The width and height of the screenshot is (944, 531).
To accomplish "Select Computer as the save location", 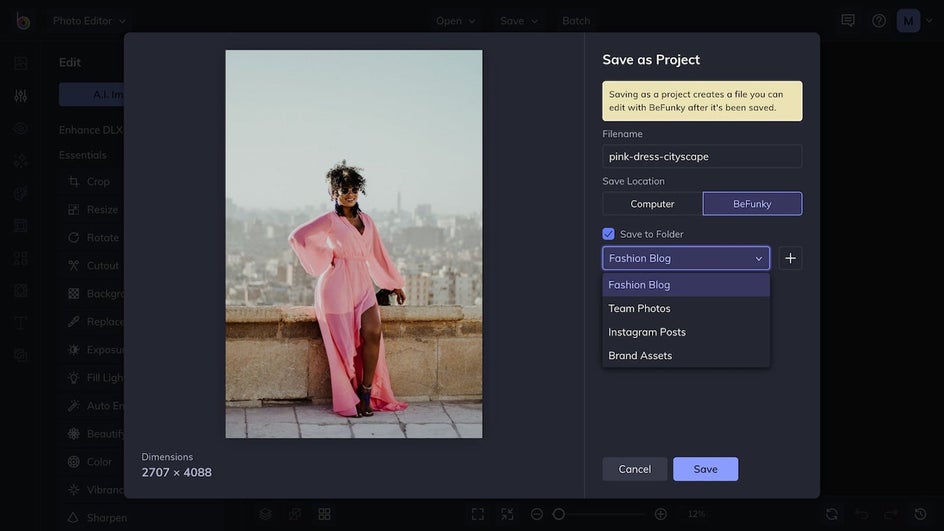I will [652, 204].
